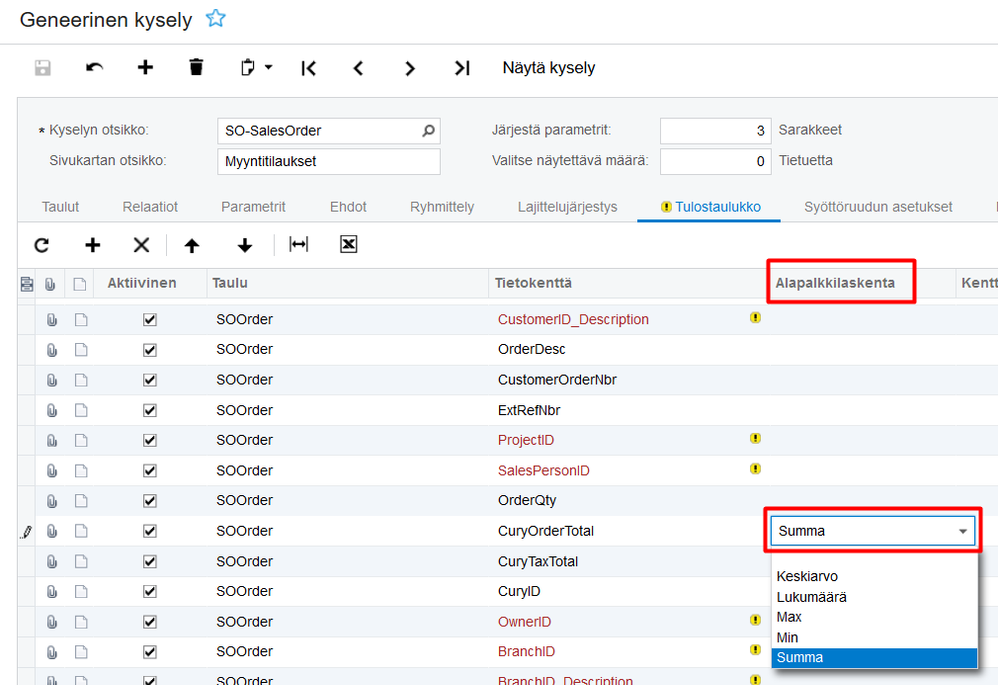Switch to Taulut tab
998x685 pixels.
click(60, 207)
